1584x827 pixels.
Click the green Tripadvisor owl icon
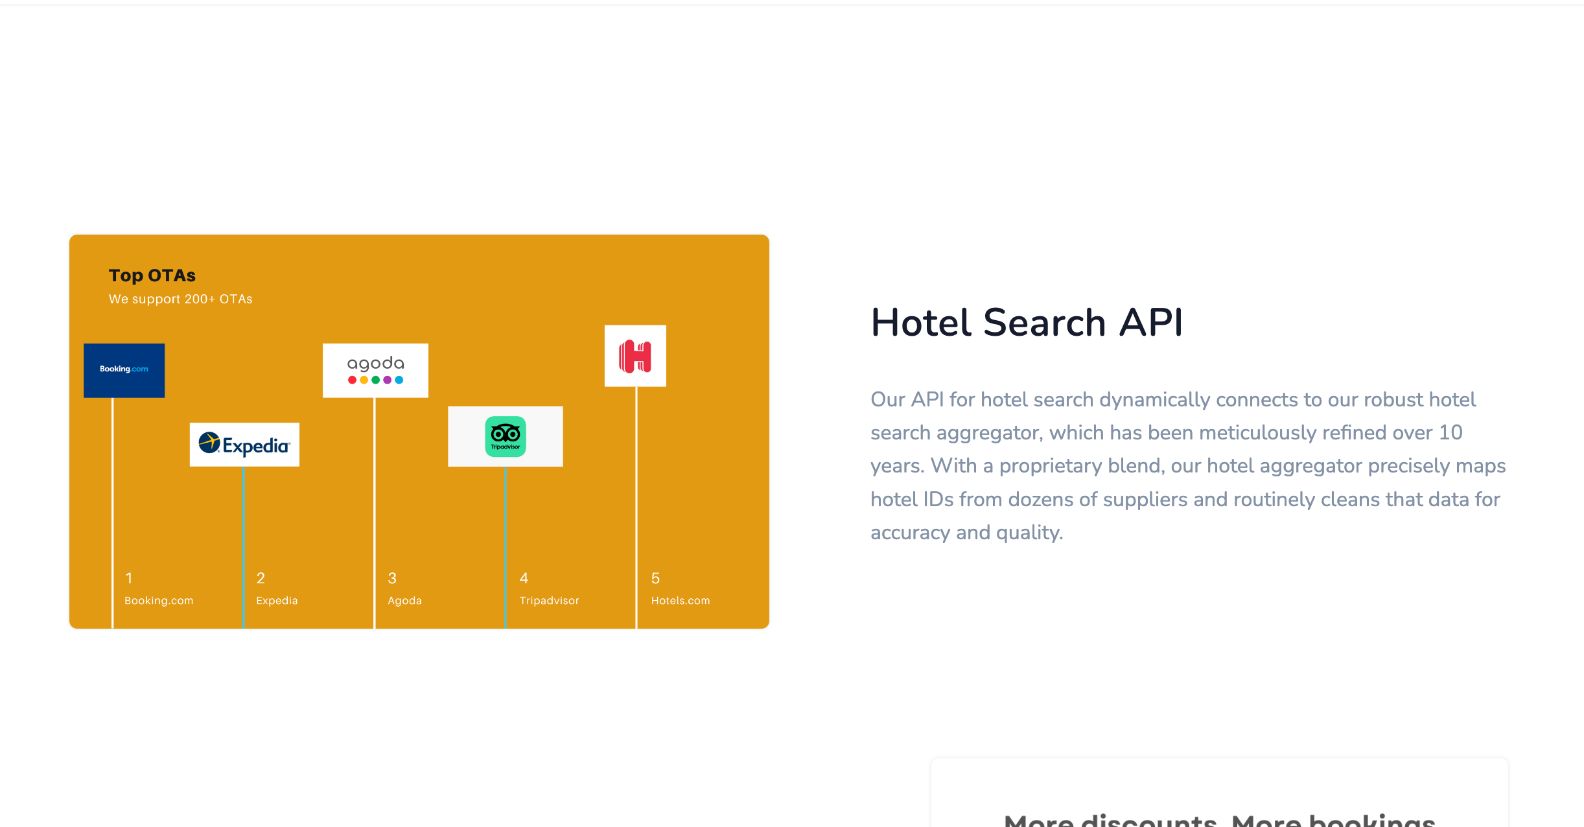505,436
